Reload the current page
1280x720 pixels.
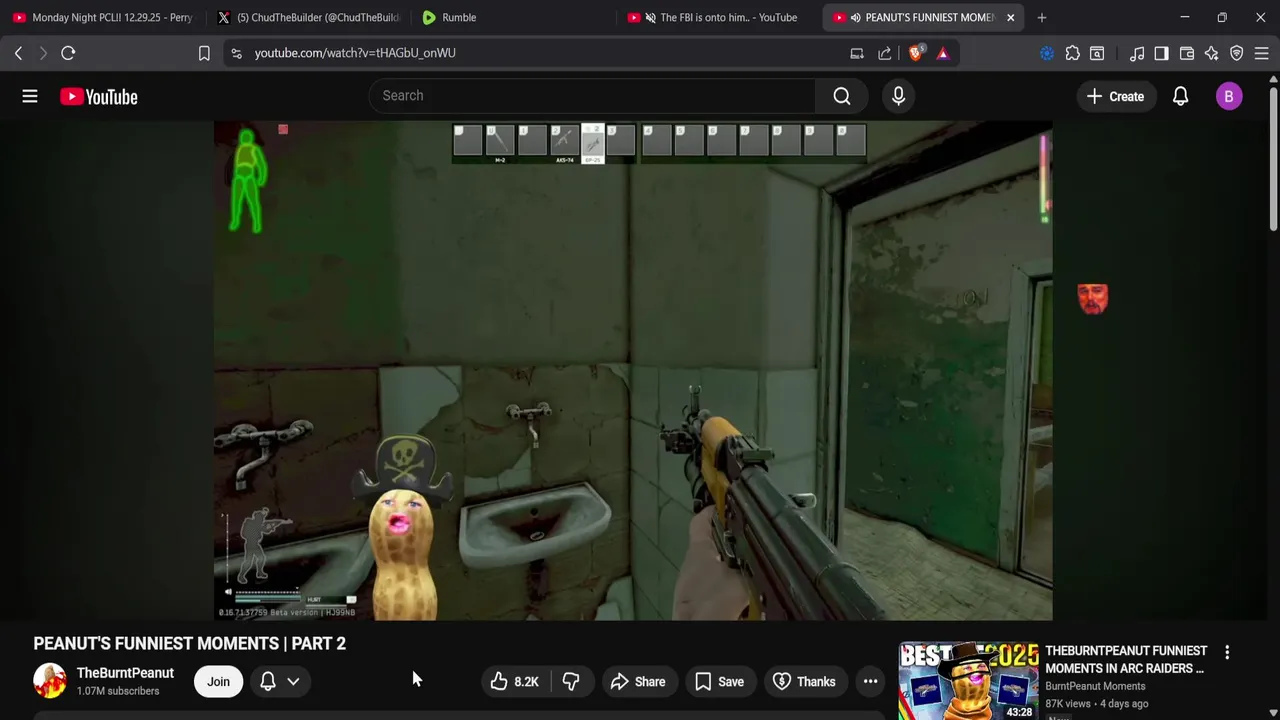68,53
